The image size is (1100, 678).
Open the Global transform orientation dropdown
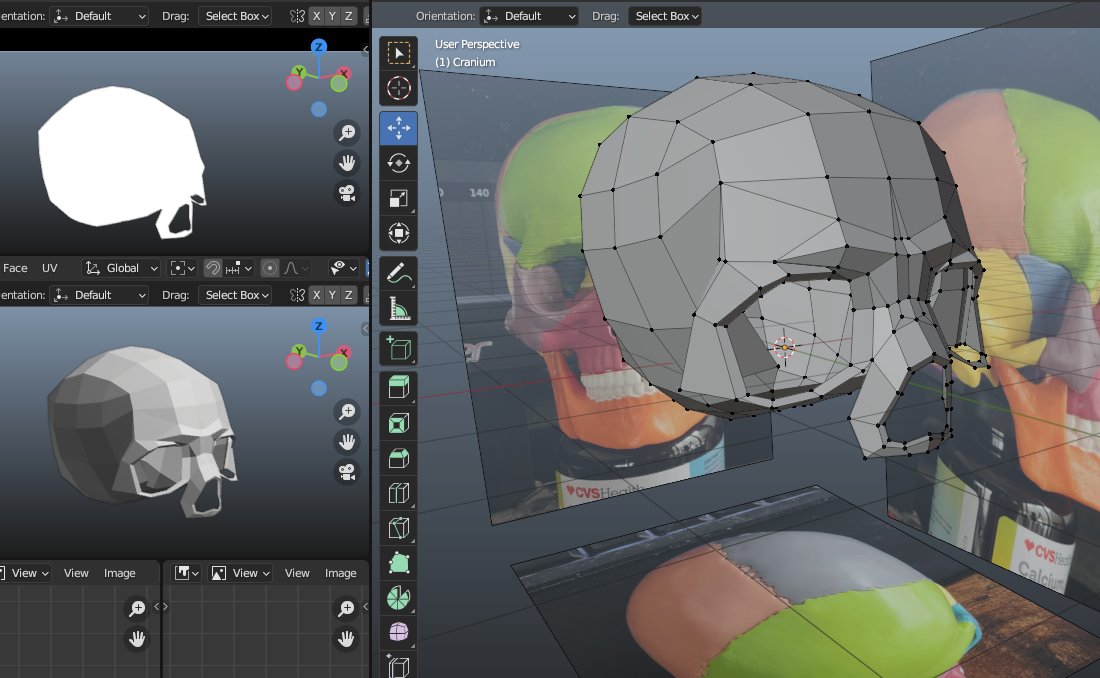pyautogui.click(x=120, y=268)
